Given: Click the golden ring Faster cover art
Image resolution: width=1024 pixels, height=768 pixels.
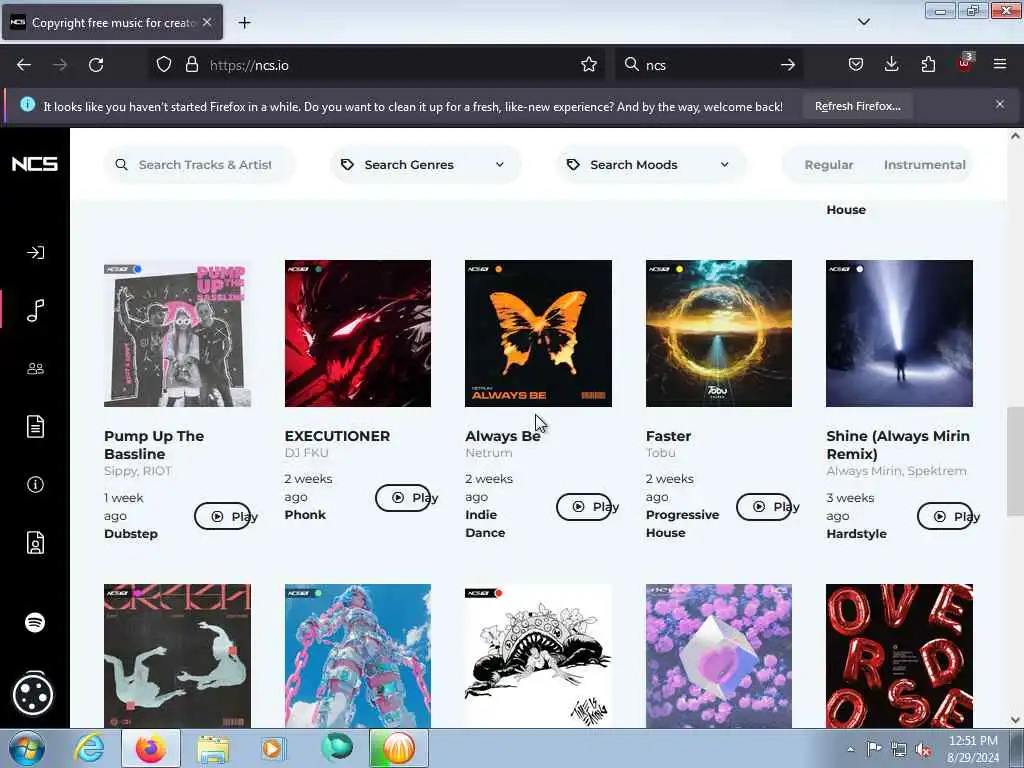Looking at the screenshot, I should [719, 333].
